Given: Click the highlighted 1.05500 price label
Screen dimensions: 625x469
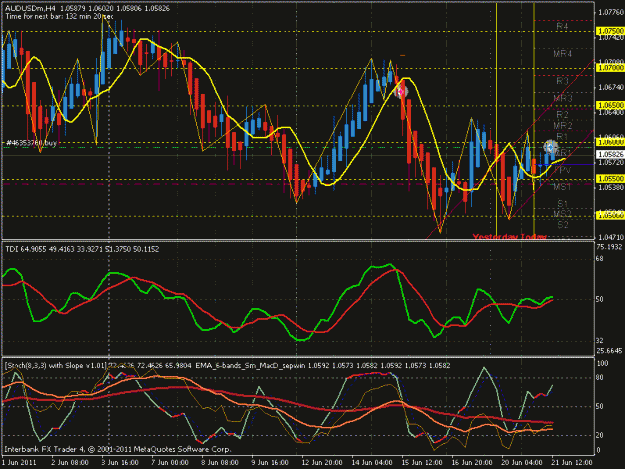Looking at the screenshot, I should [x=610, y=179].
